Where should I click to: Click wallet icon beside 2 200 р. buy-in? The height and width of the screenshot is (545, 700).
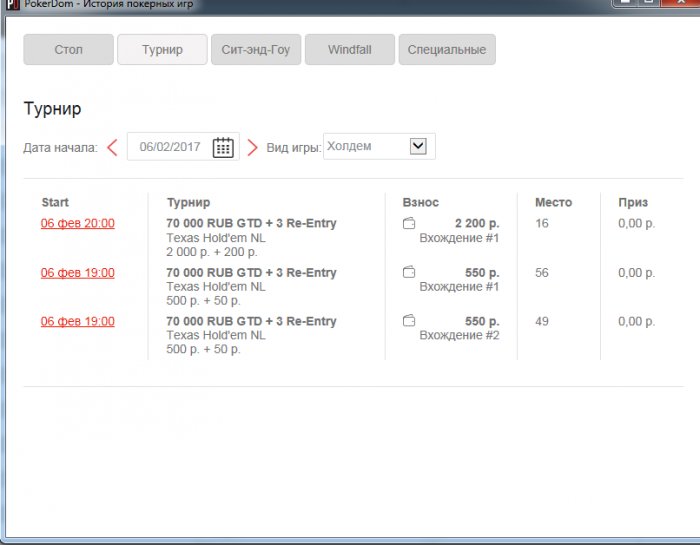[409, 223]
